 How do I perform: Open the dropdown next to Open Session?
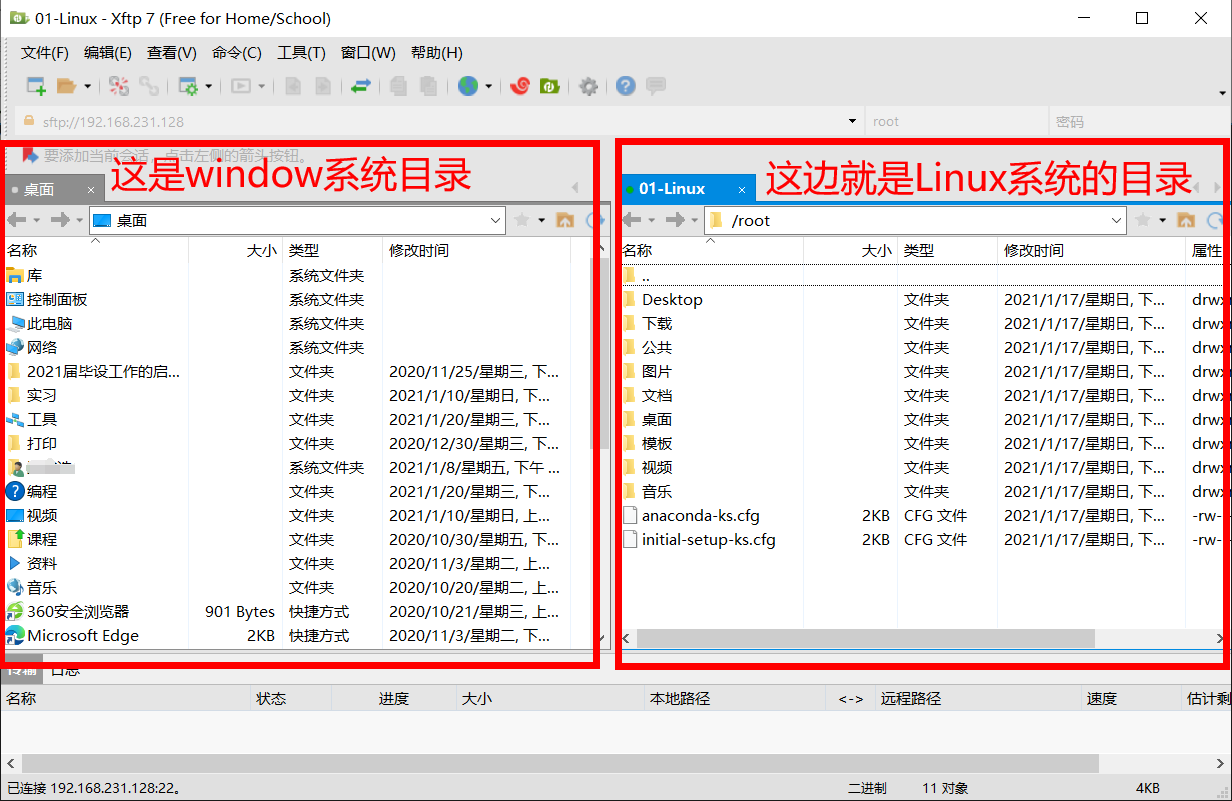[87, 86]
